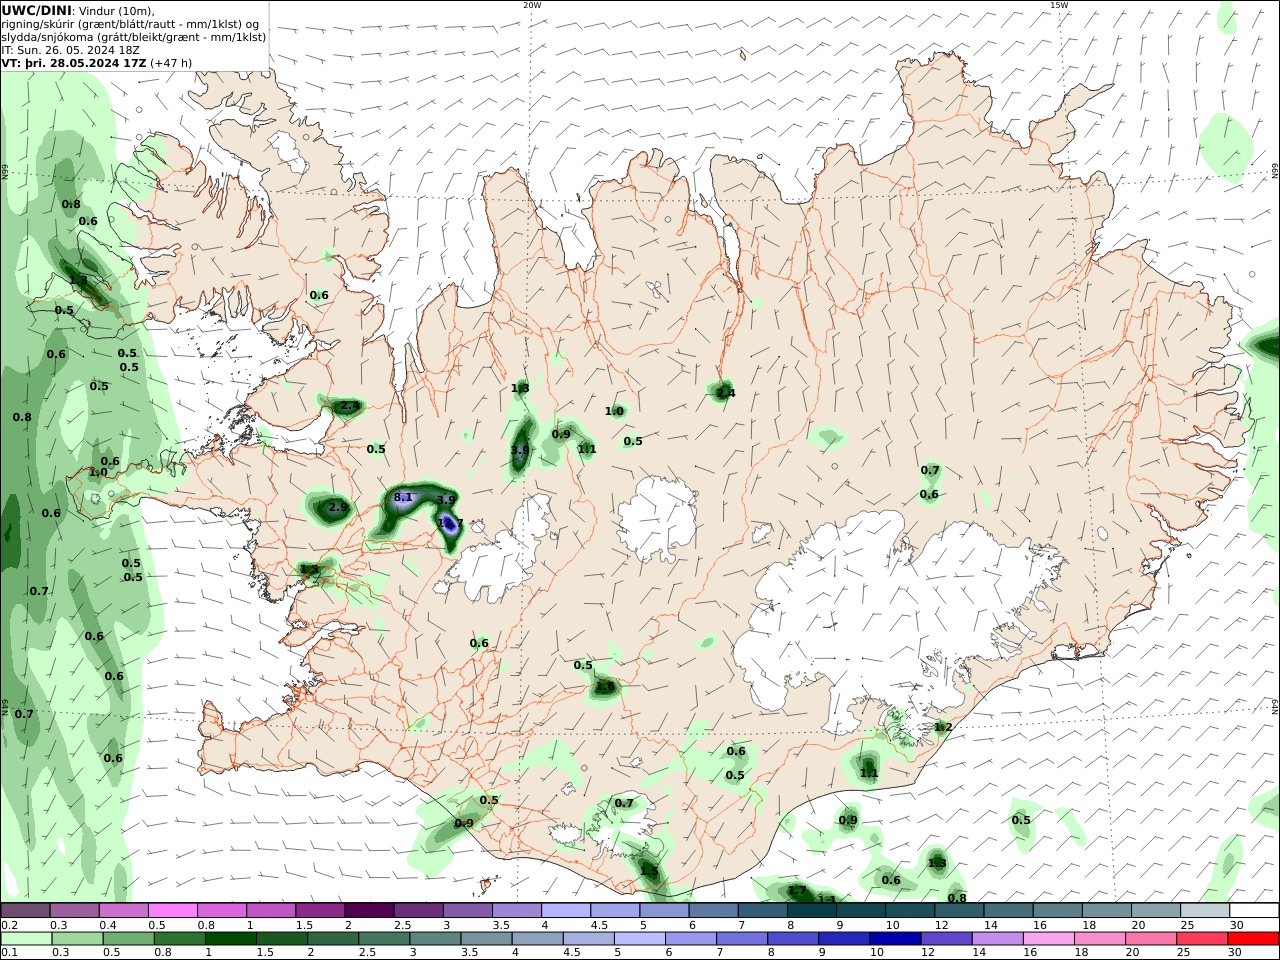
Task: Click the 1.7 value at the south edge
Action: pyautogui.click(x=797, y=890)
